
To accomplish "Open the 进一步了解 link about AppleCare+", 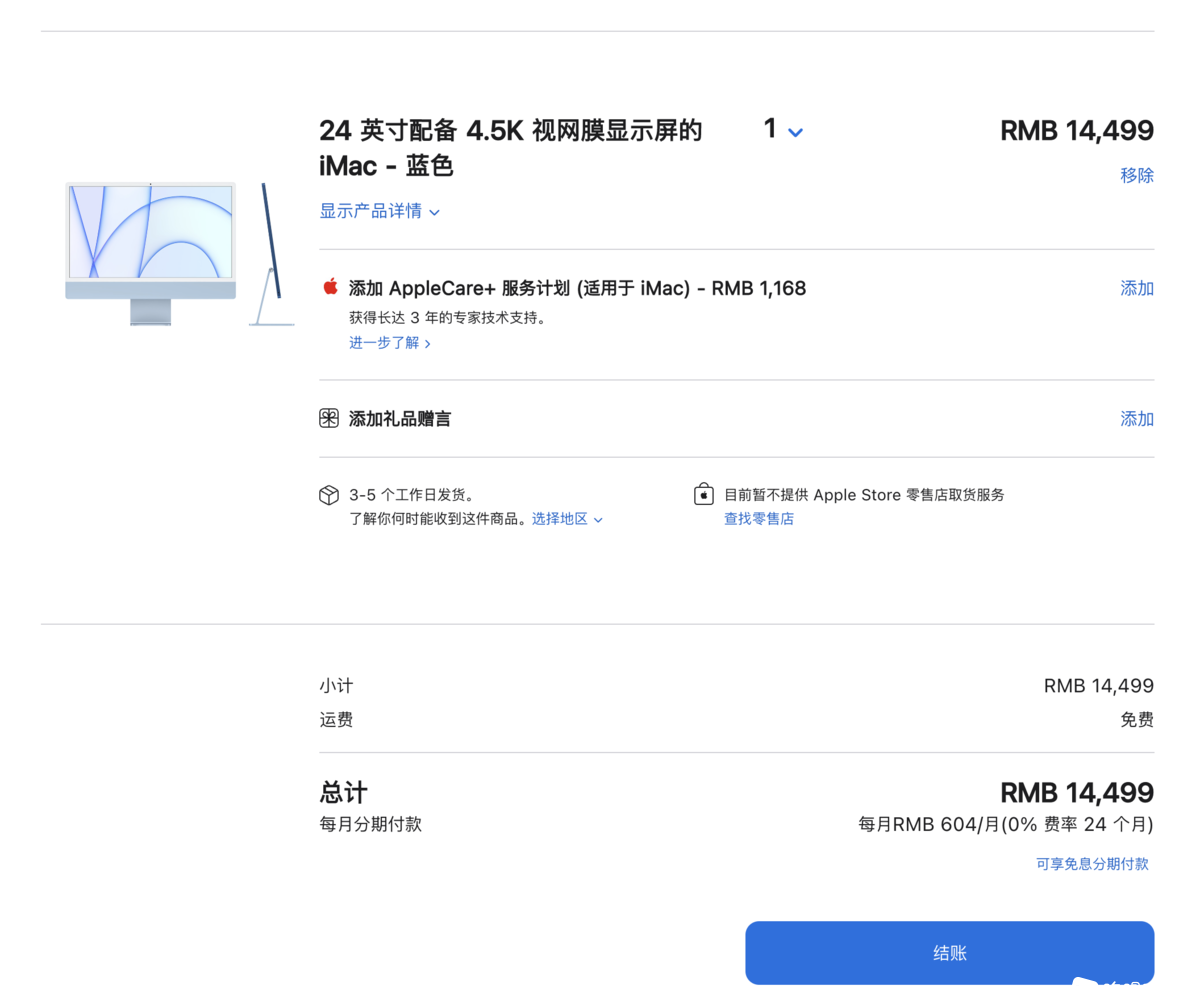I will click(390, 343).
